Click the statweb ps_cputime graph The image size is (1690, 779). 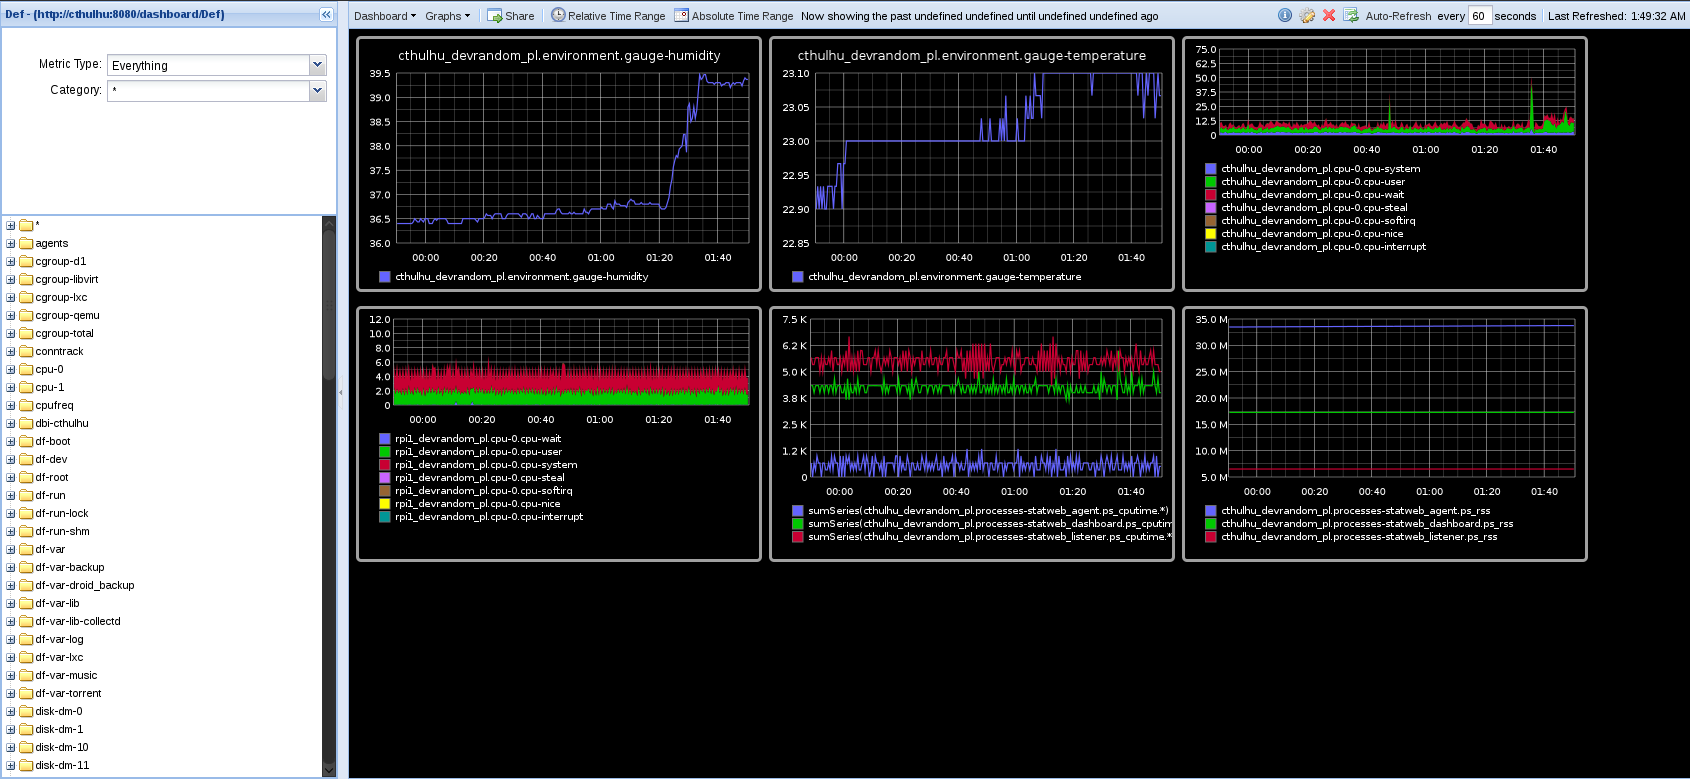(972, 434)
